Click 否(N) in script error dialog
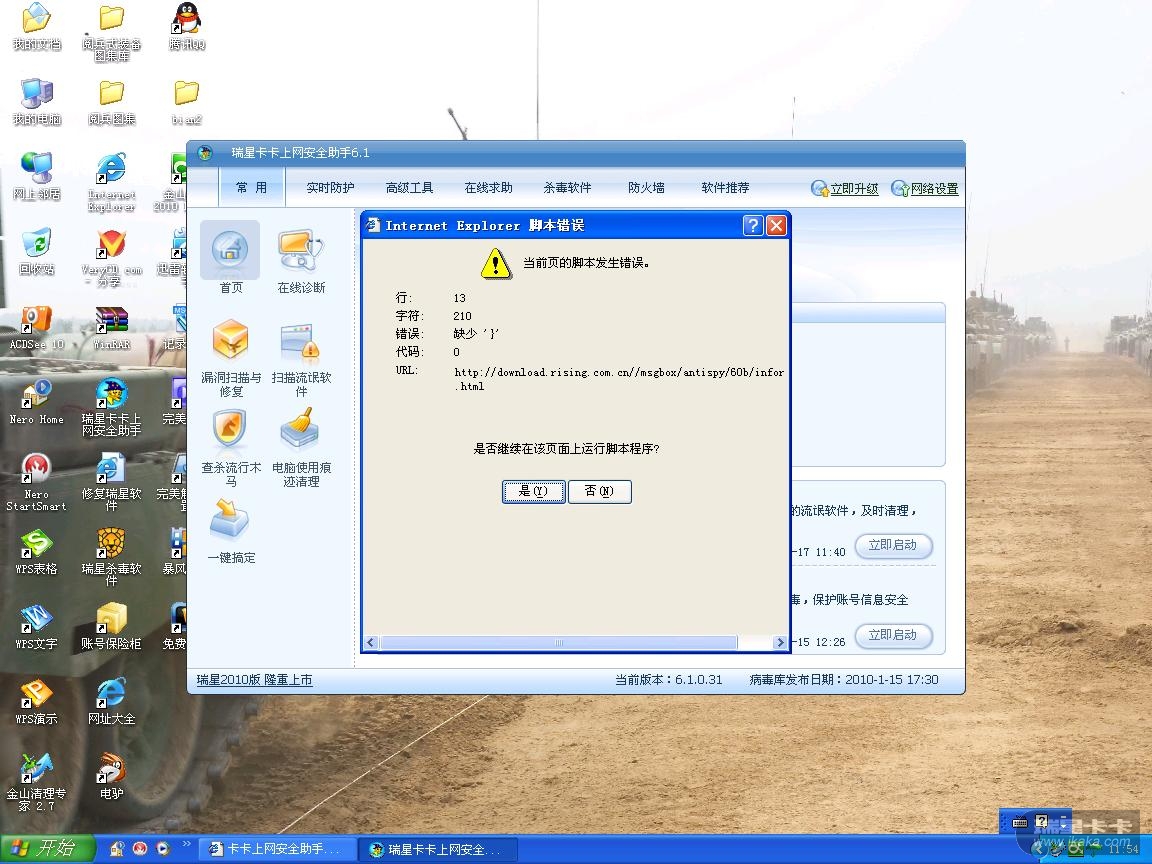The image size is (1152, 864). click(600, 492)
